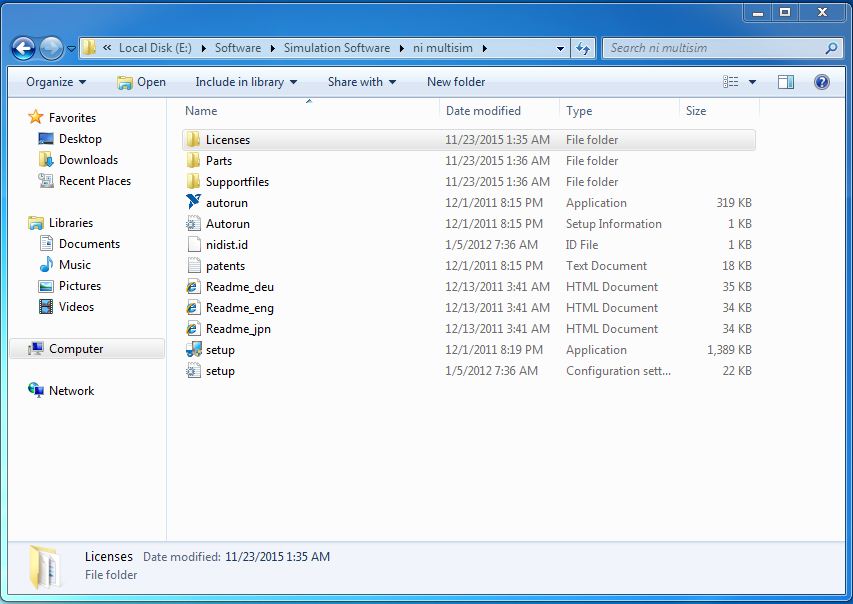Click Licenses folder thumbnail in details pane

45,567
